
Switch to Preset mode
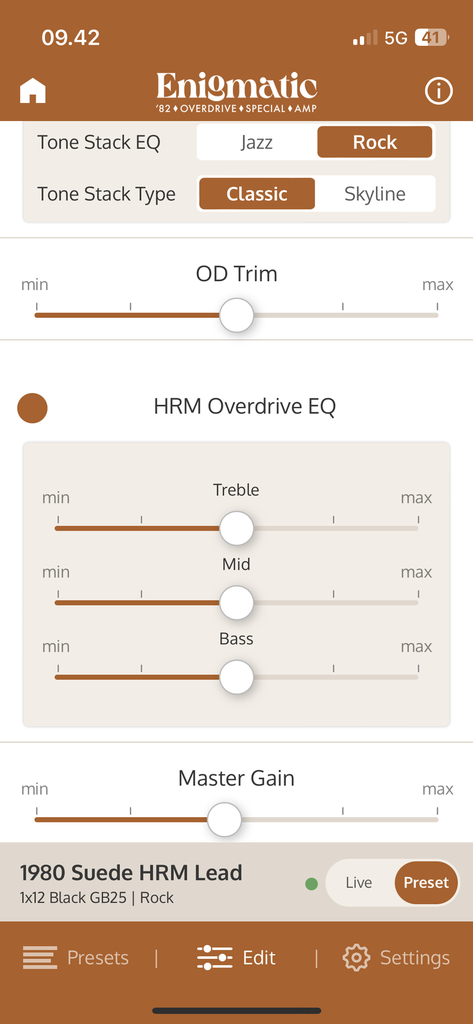426,883
